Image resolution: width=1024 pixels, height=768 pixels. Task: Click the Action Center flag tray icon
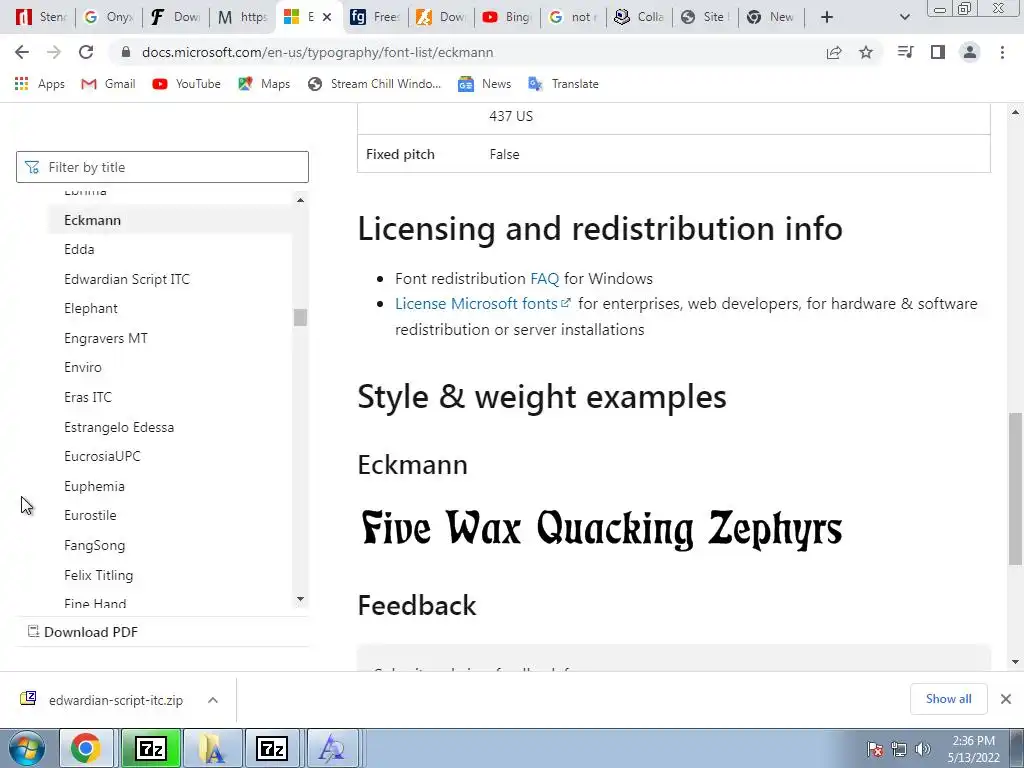pyautogui.click(x=876, y=749)
